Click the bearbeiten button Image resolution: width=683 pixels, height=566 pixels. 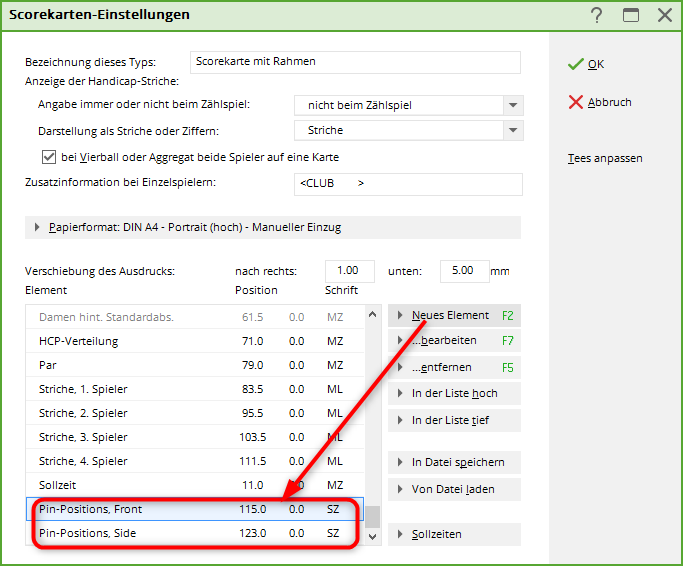coord(454,341)
